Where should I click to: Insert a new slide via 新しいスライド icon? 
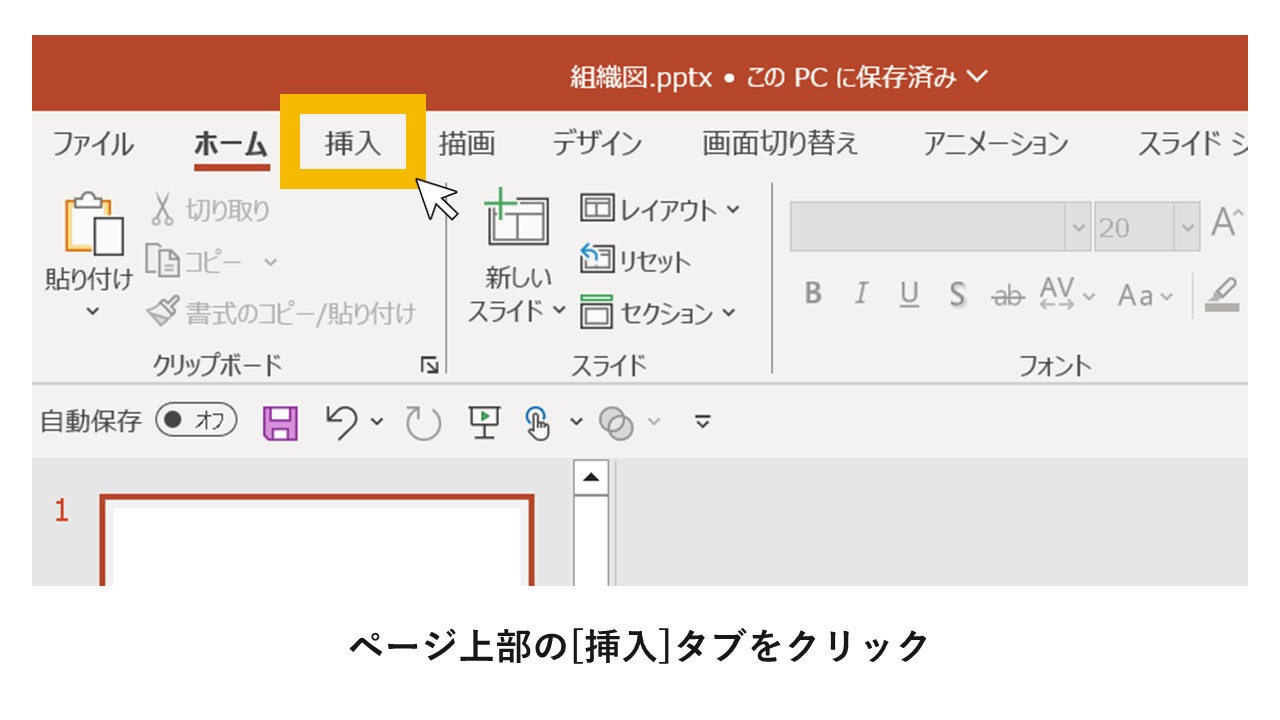point(517,220)
